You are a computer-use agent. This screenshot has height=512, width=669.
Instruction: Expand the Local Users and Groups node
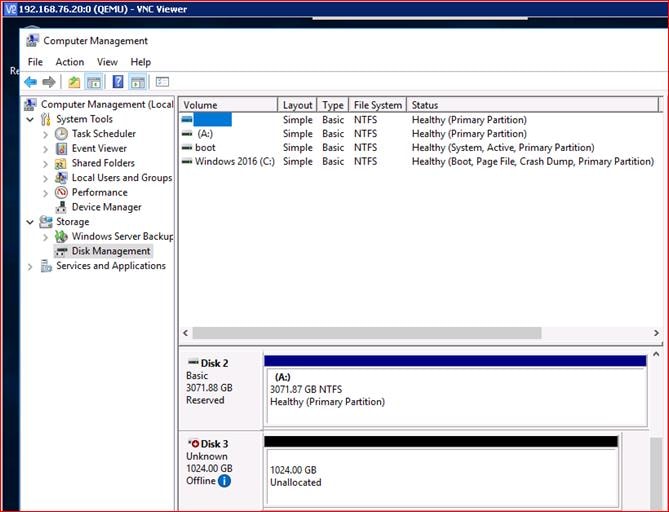pyautogui.click(x=46, y=178)
